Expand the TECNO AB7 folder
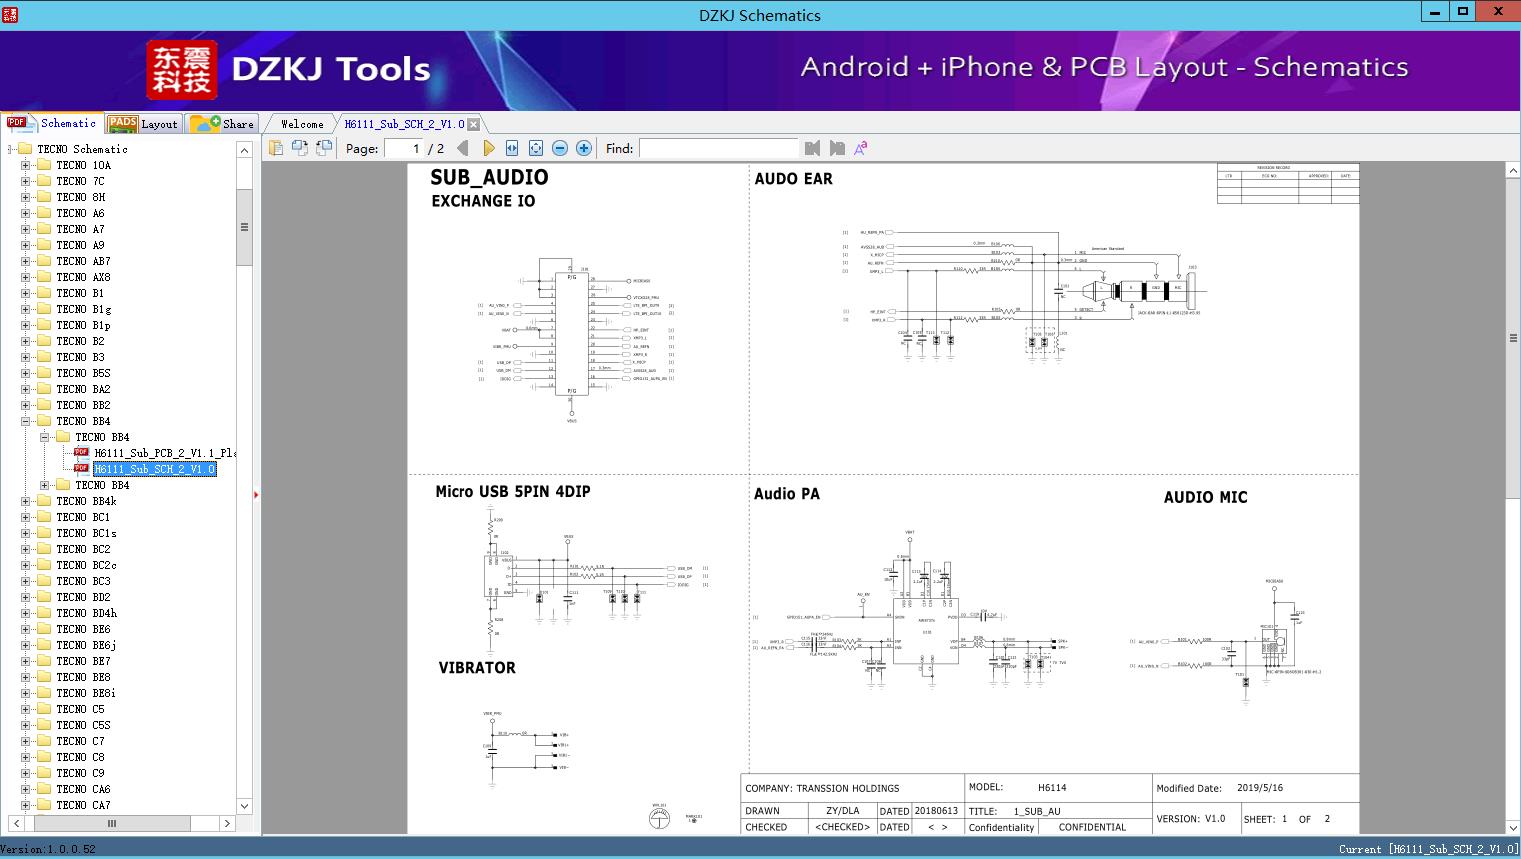The width and height of the screenshot is (1521, 859). (x=26, y=261)
